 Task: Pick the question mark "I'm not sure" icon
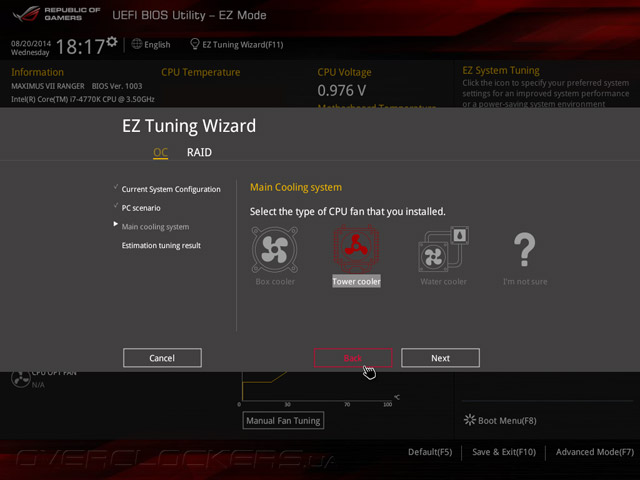pos(524,249)
